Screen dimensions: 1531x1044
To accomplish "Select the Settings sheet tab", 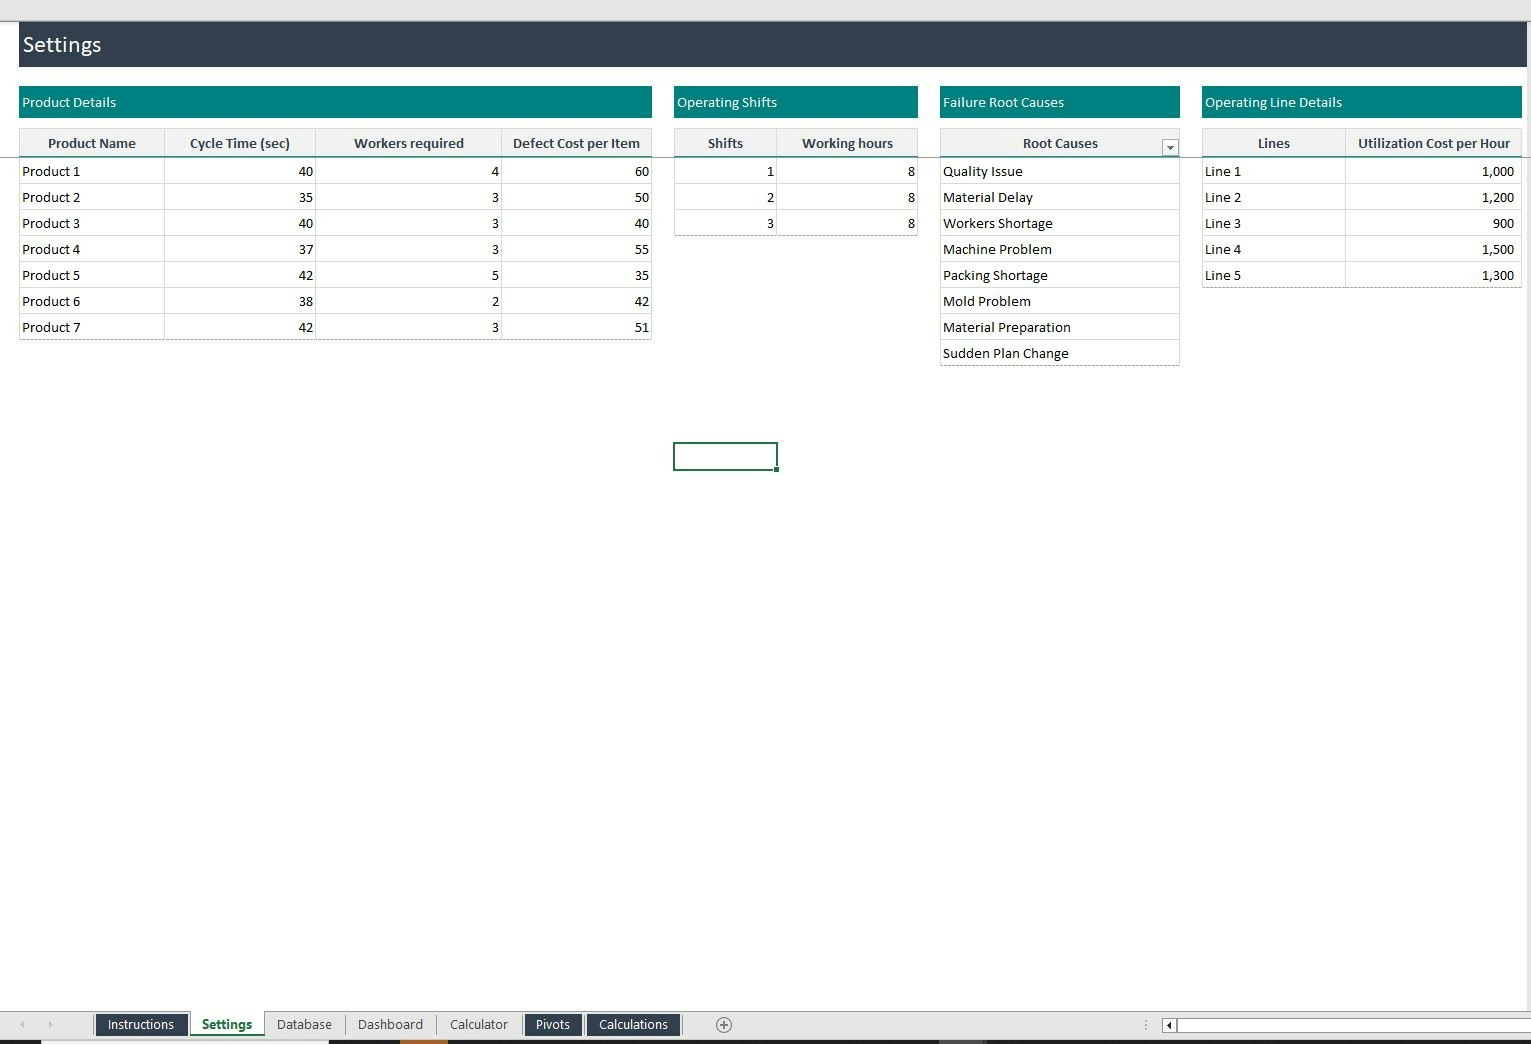I will [226, 1024].
